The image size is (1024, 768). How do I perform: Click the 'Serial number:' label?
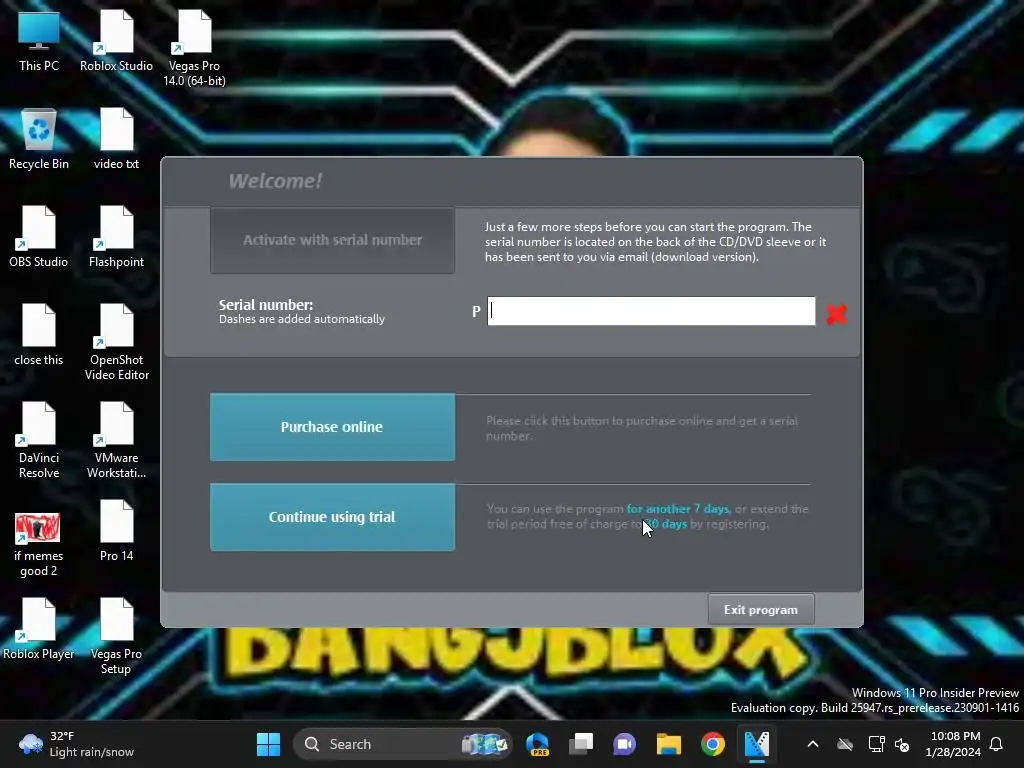pyautogui.click(x=266, y=305)
